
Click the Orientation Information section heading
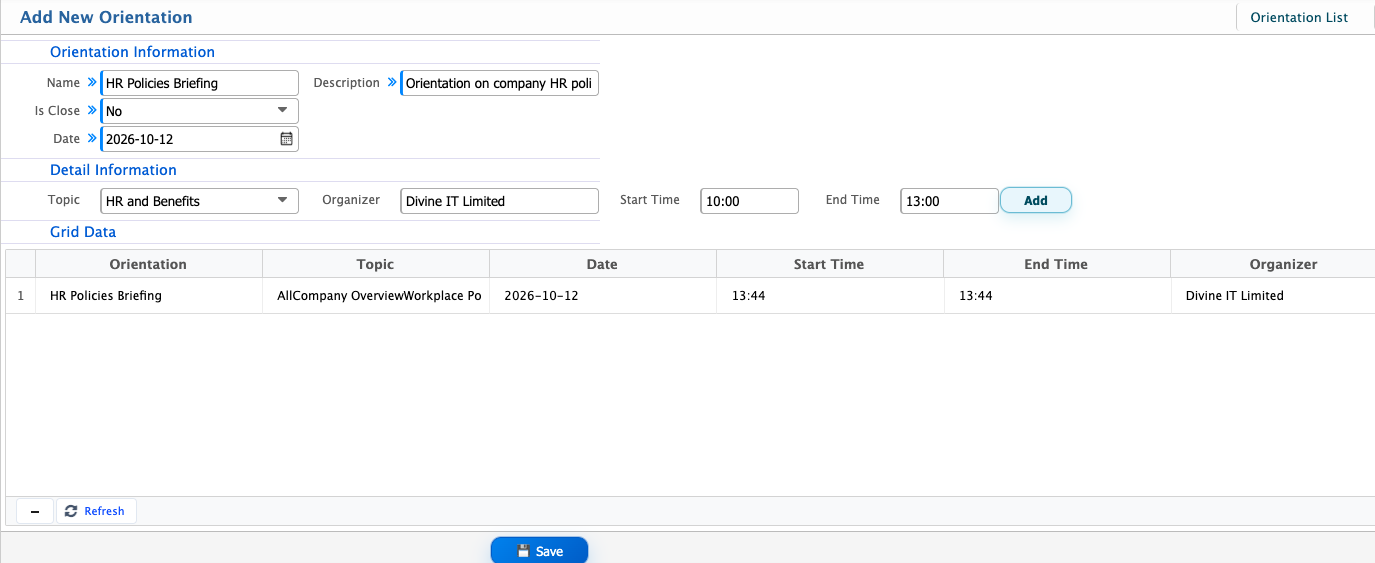coord(132,52)
